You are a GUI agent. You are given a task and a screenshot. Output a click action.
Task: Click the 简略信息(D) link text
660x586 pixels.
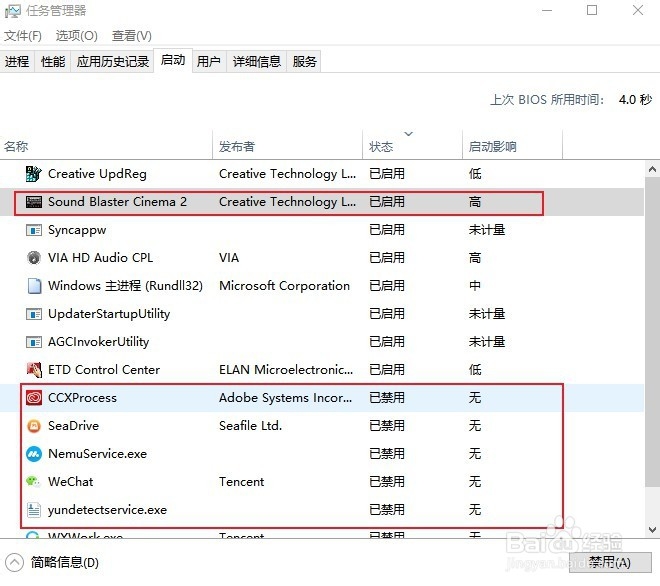[x=64, y=562]
